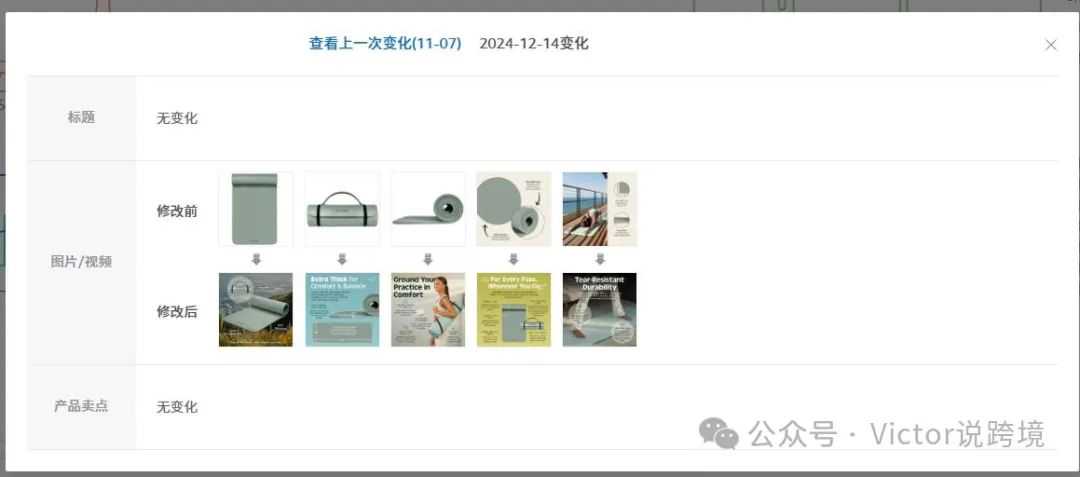Open the flat unrolled mat thumbnail
This screenshot has height=477, width=1080.
tap(256, 209)
